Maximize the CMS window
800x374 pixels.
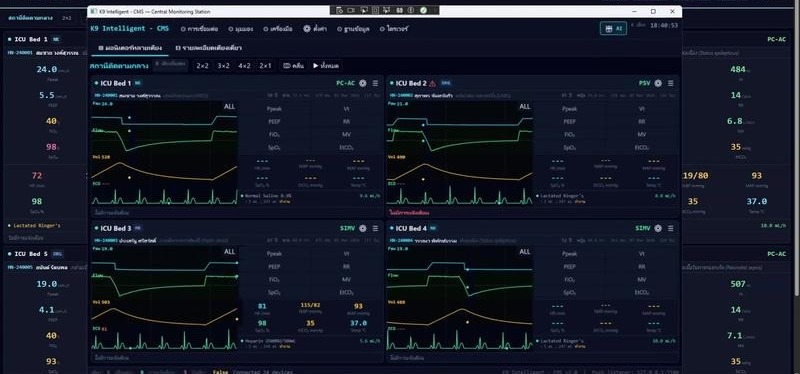(x=654, y=11)
